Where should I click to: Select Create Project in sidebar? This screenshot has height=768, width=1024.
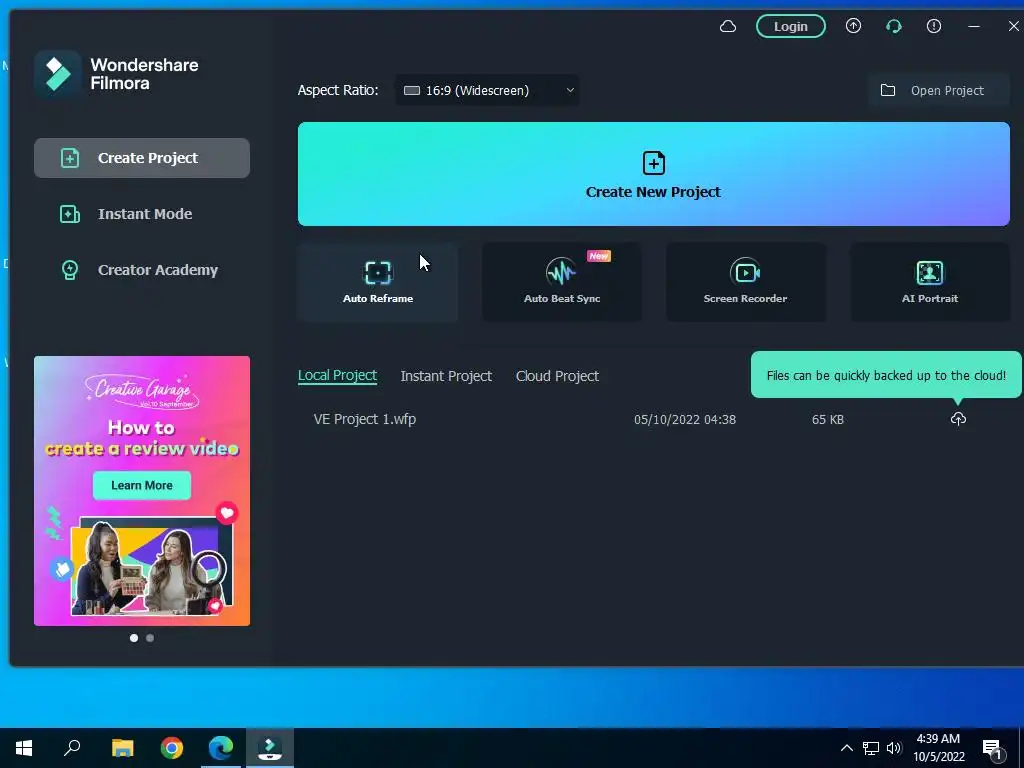click(142, 158)
